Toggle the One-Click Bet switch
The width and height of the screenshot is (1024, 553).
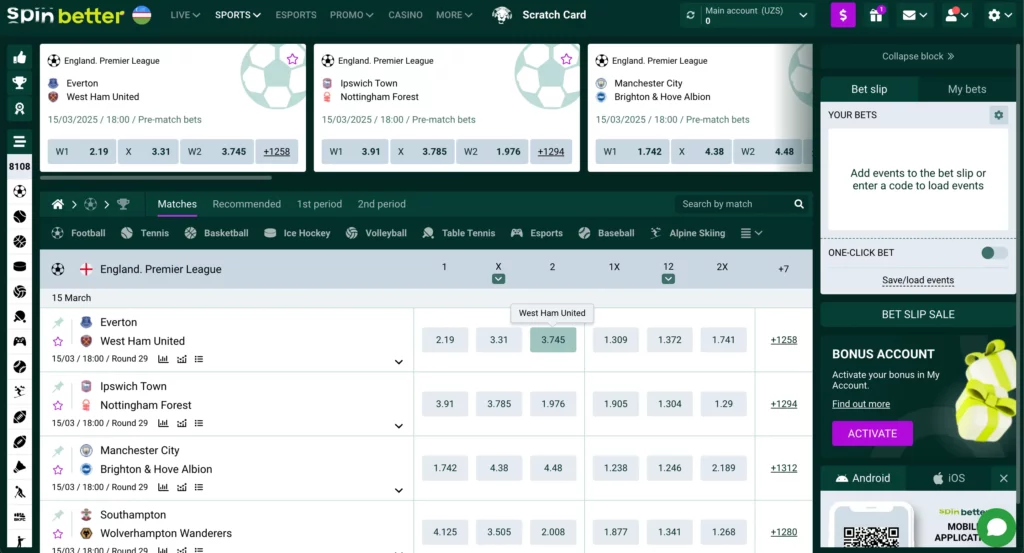993,253
